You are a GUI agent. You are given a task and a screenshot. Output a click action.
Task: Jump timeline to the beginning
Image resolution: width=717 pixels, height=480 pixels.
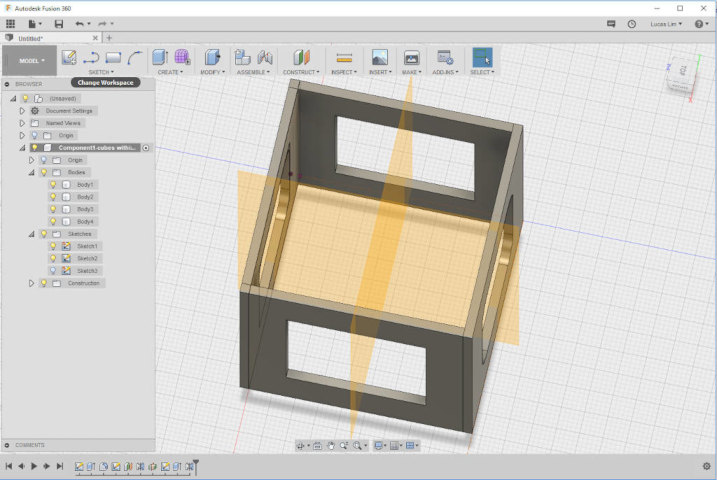[8, 466]
